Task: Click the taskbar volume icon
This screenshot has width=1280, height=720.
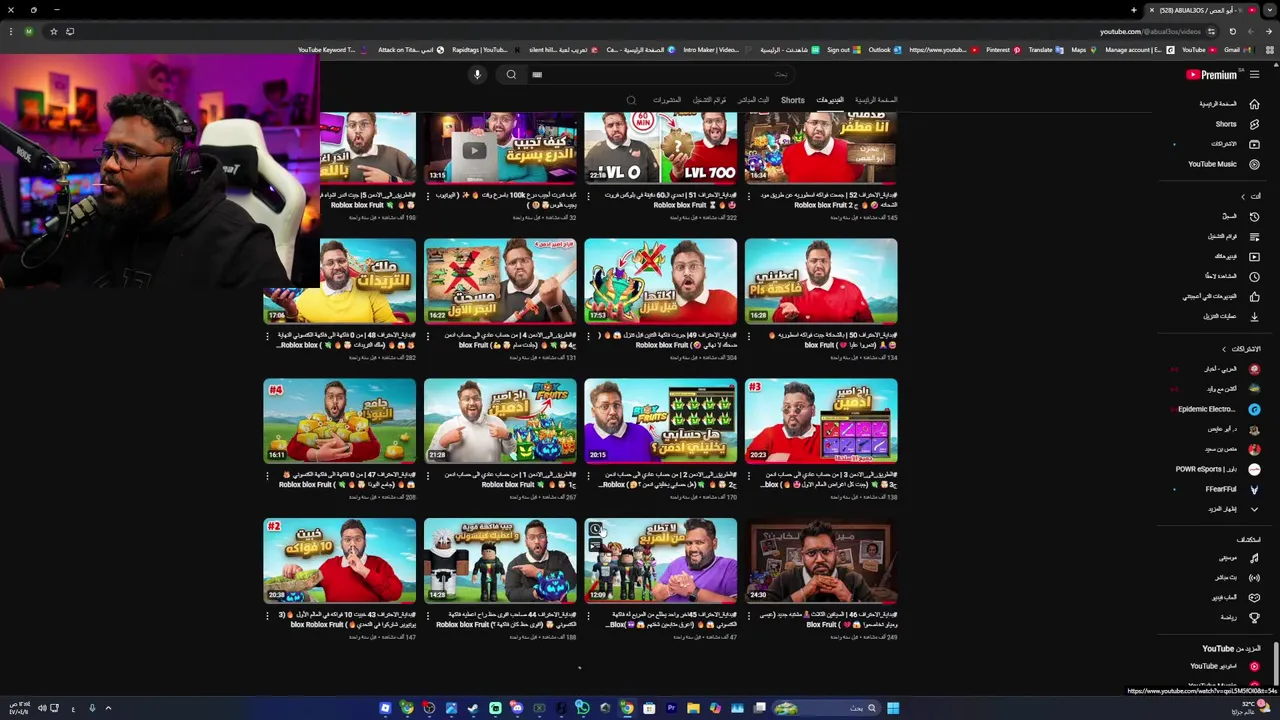Action: tap(41, 708)
